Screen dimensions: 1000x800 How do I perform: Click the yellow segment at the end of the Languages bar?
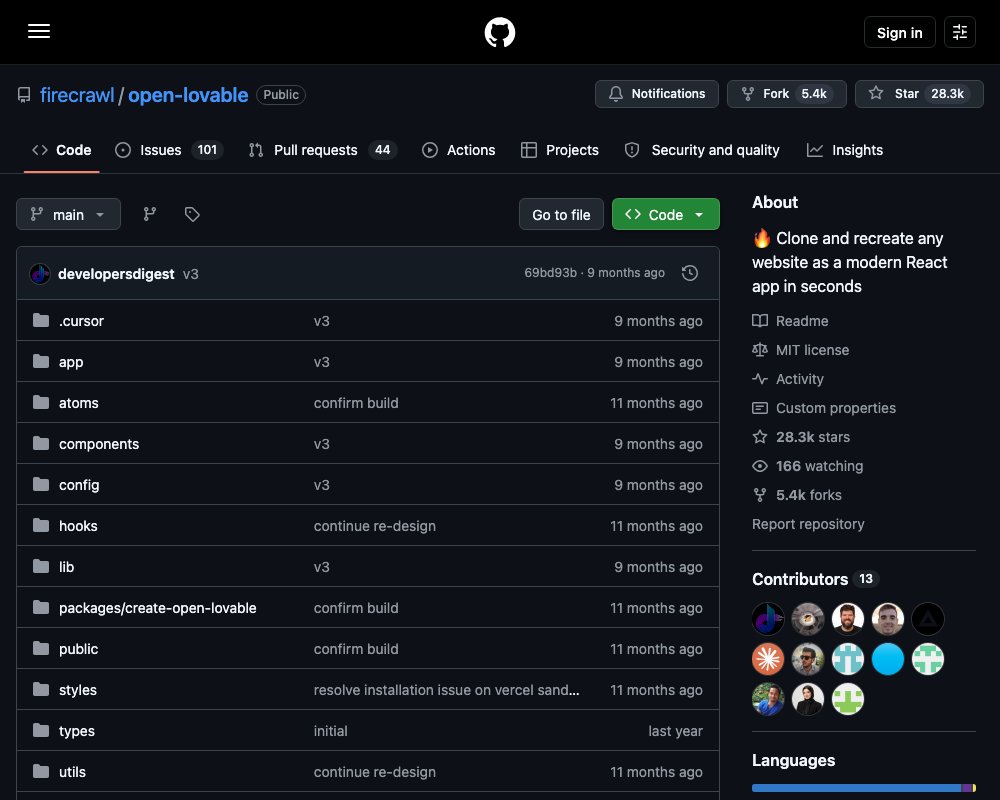pos(974,788)
